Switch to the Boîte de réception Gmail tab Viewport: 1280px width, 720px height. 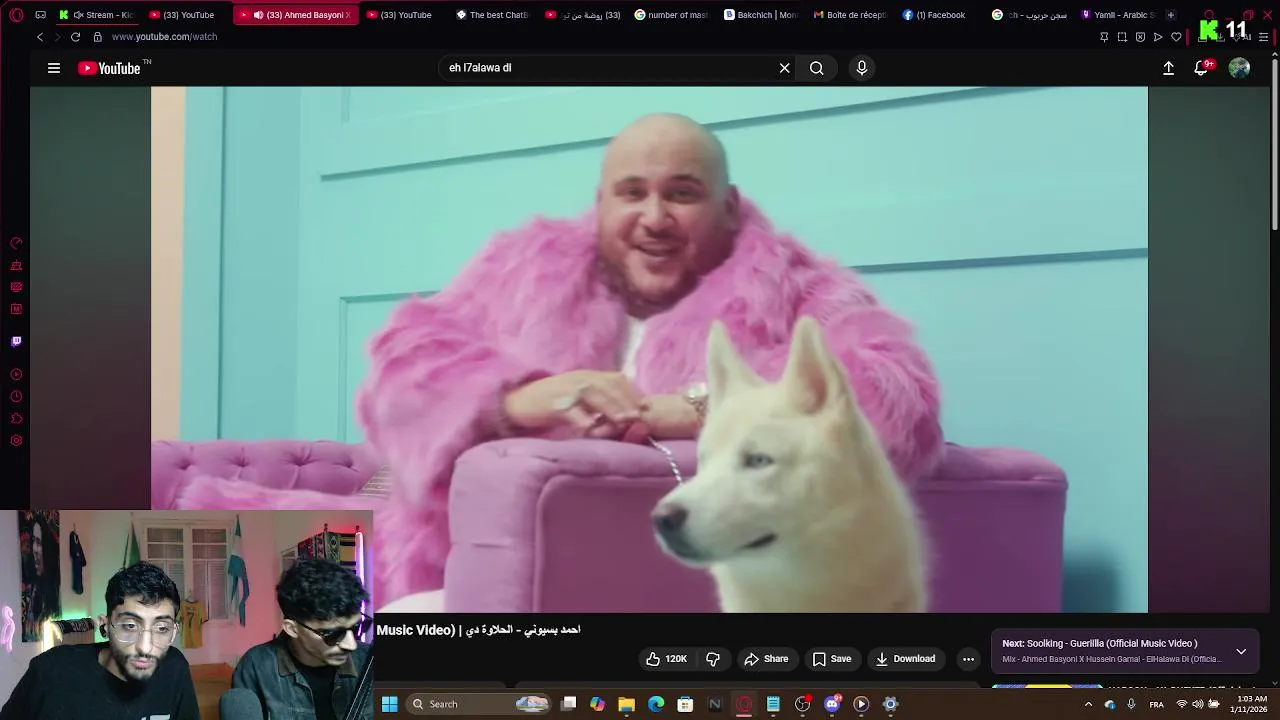tap(851, 15)
